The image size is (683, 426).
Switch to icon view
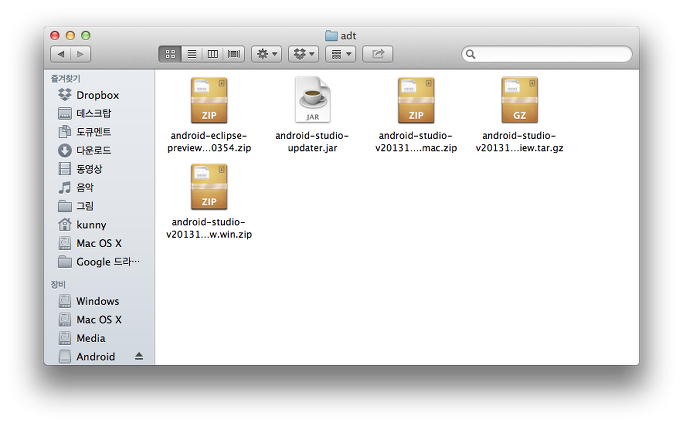(170, 54)
